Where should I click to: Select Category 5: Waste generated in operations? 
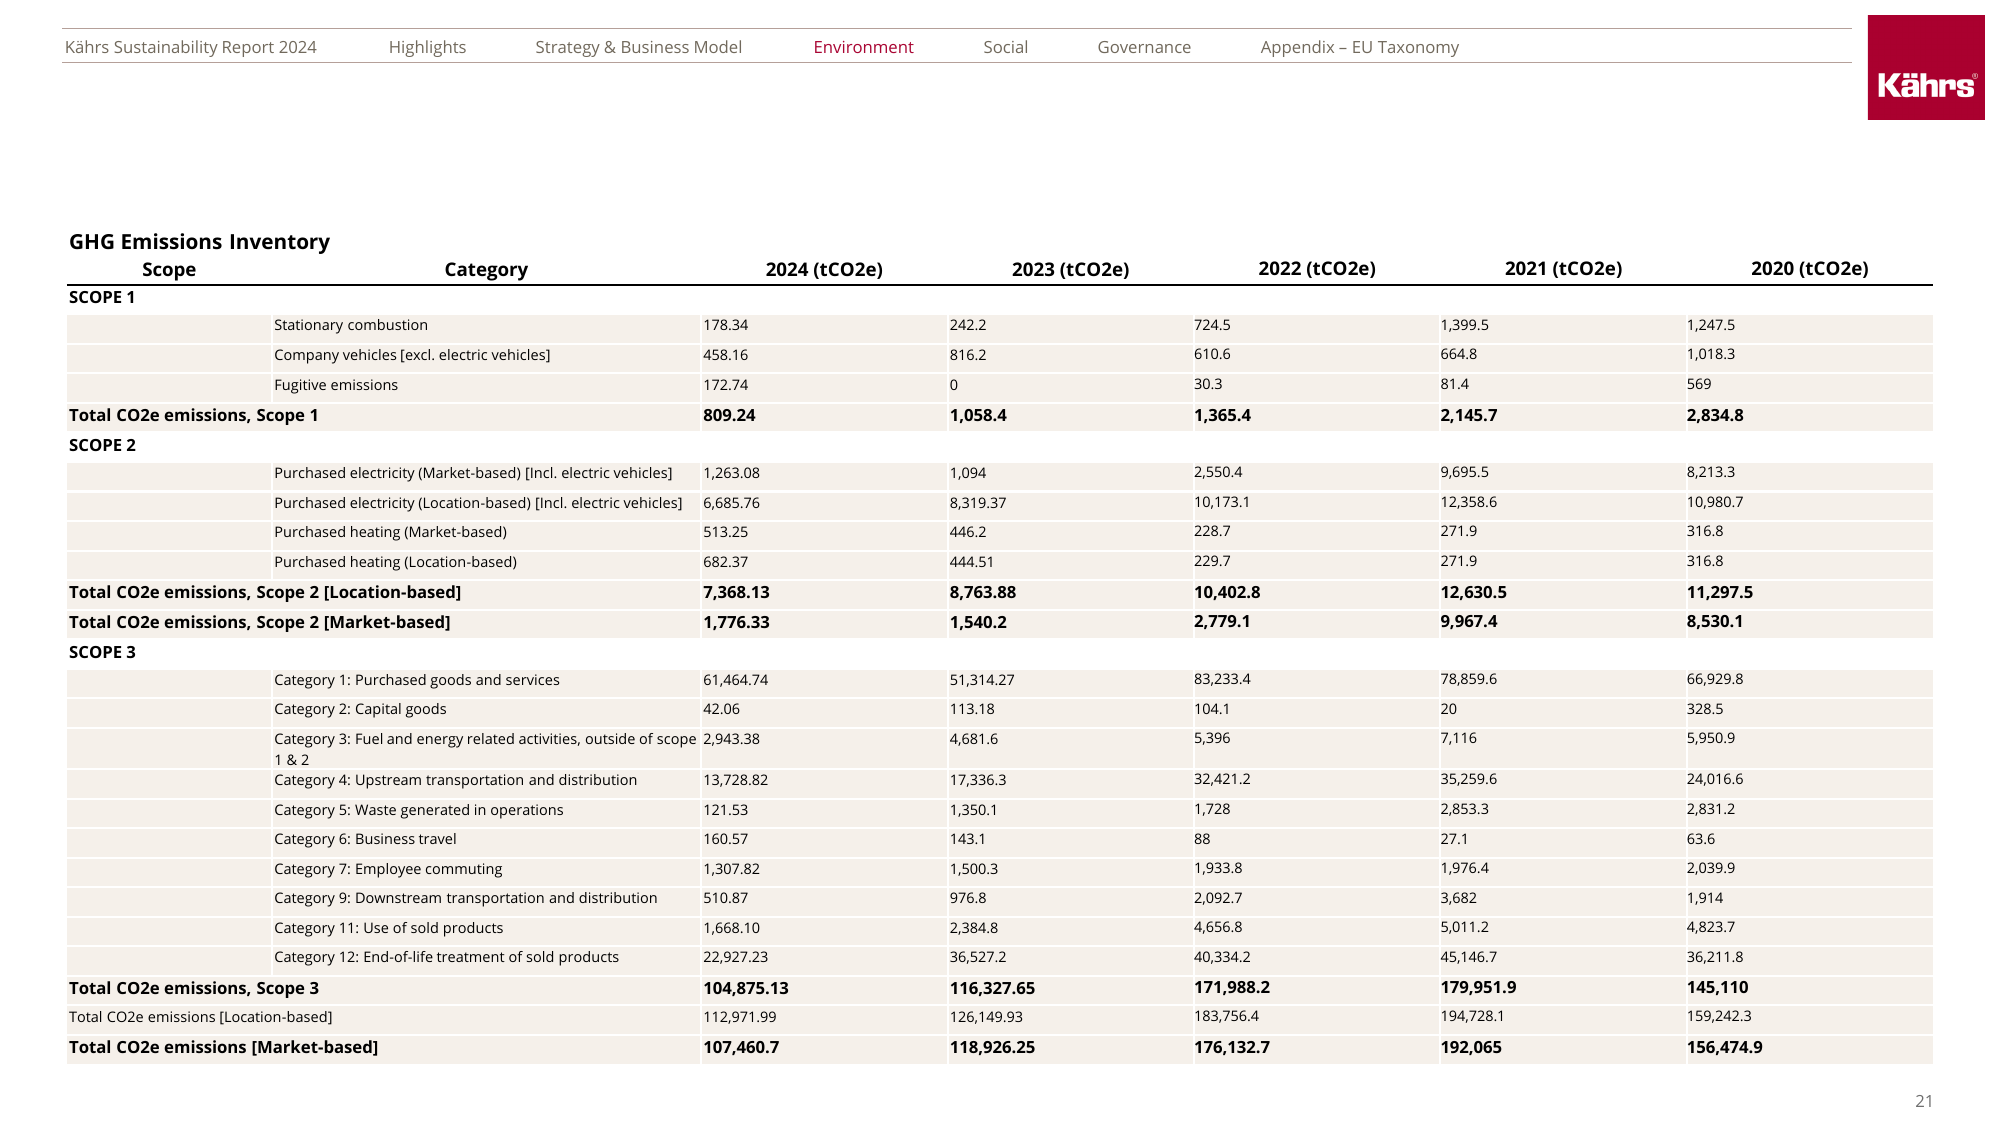418,810
